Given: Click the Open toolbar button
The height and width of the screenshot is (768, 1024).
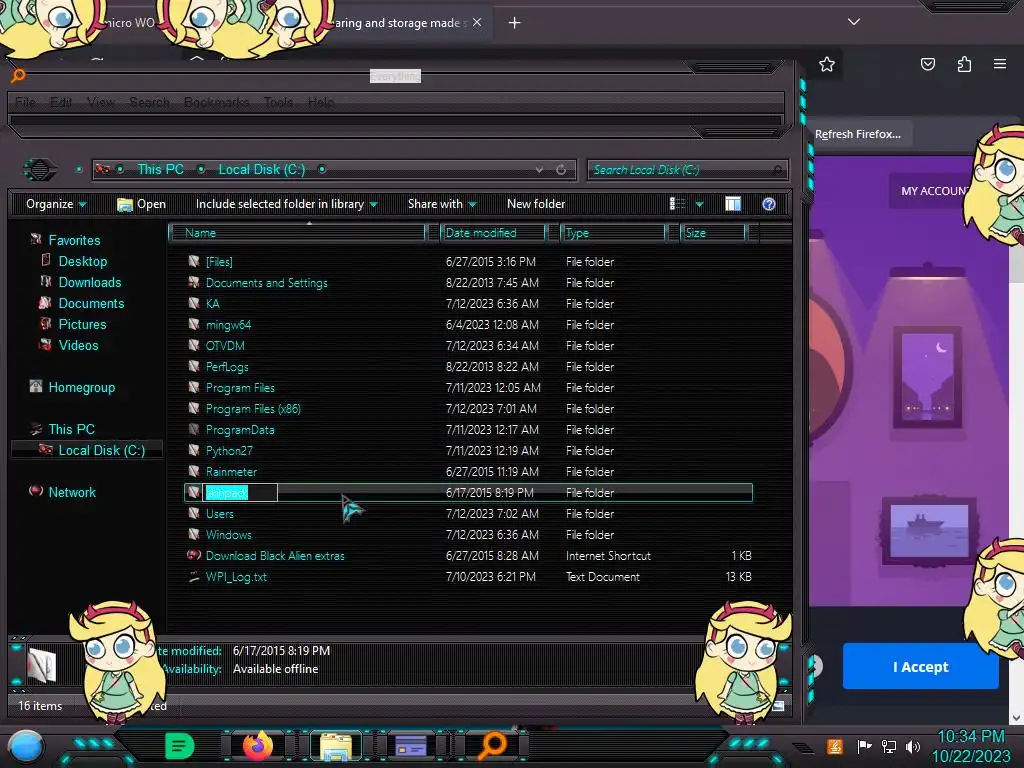Looking at the screenshot, I should click(142, 204).
